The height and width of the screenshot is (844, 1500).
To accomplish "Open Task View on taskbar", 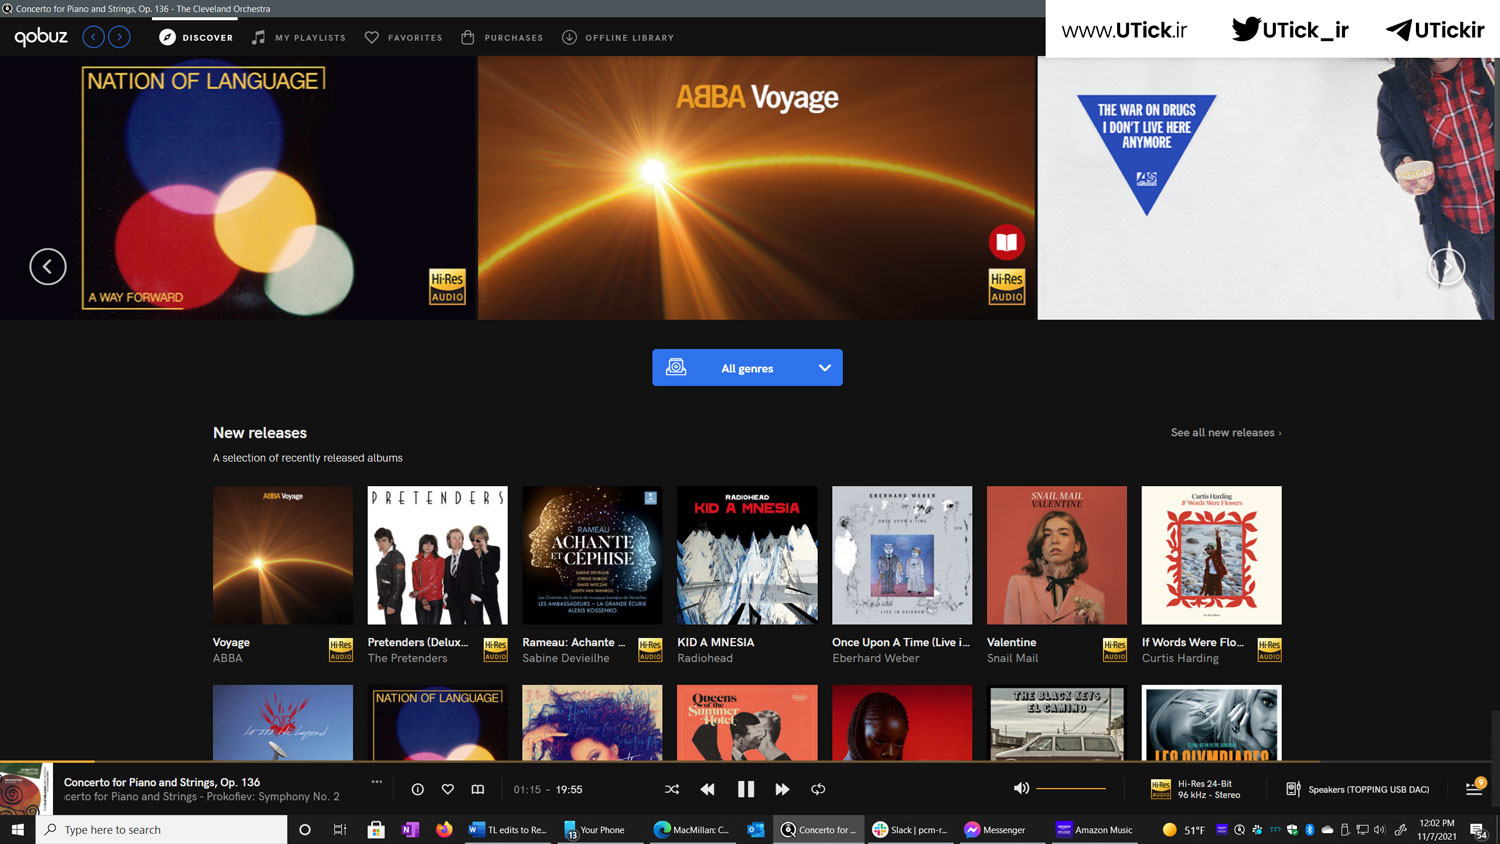I will click(x=340, y=829).
